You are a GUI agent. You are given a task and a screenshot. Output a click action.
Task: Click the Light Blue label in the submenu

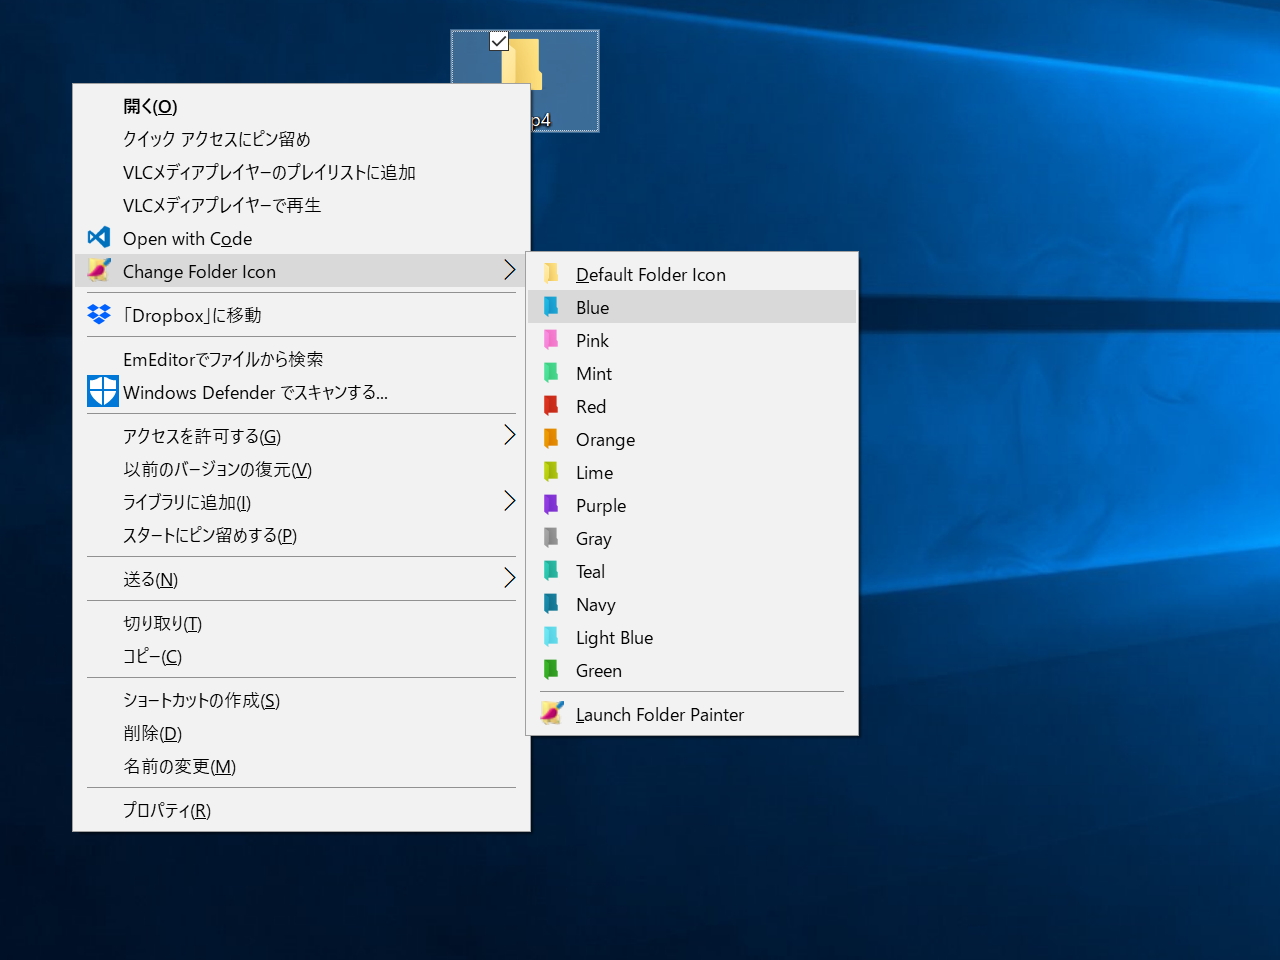(614, 637)
